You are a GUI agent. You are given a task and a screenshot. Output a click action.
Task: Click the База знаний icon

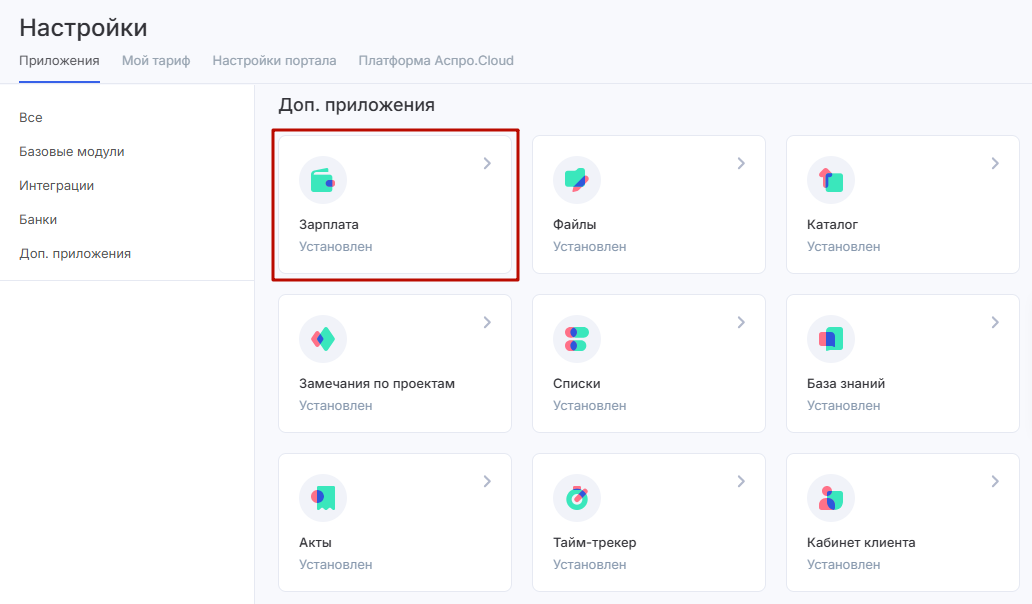tap(830, 339)
